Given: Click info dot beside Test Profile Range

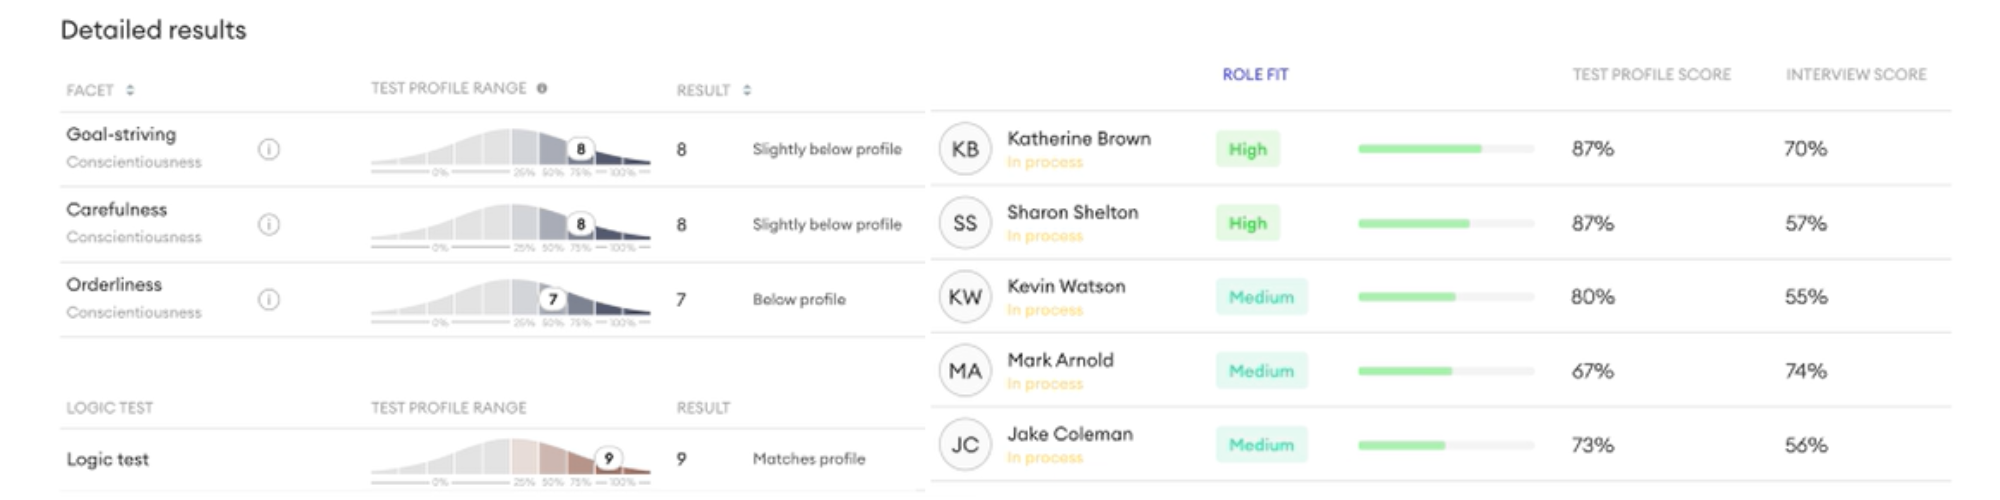Looking at the screenshot, I should 542,88.
